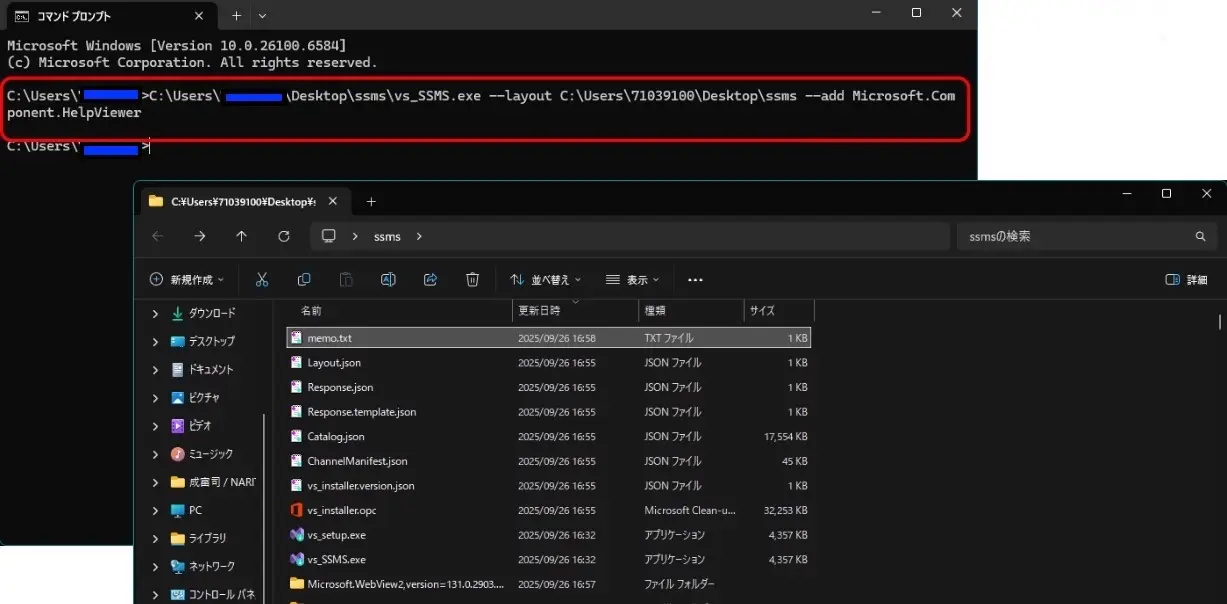Click the Share icon in the toolbar
Viewport: 1227px width, 604px height.
coord(430,279)
